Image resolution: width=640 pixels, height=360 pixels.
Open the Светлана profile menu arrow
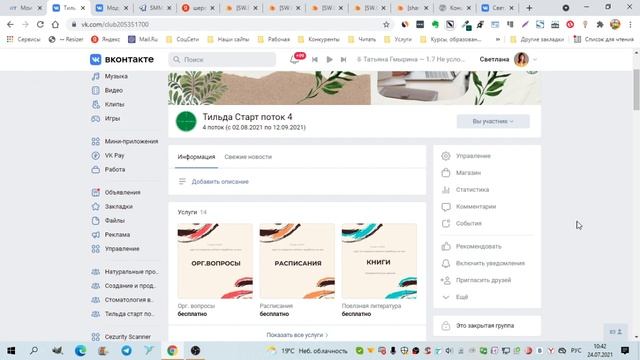point(535,60)
